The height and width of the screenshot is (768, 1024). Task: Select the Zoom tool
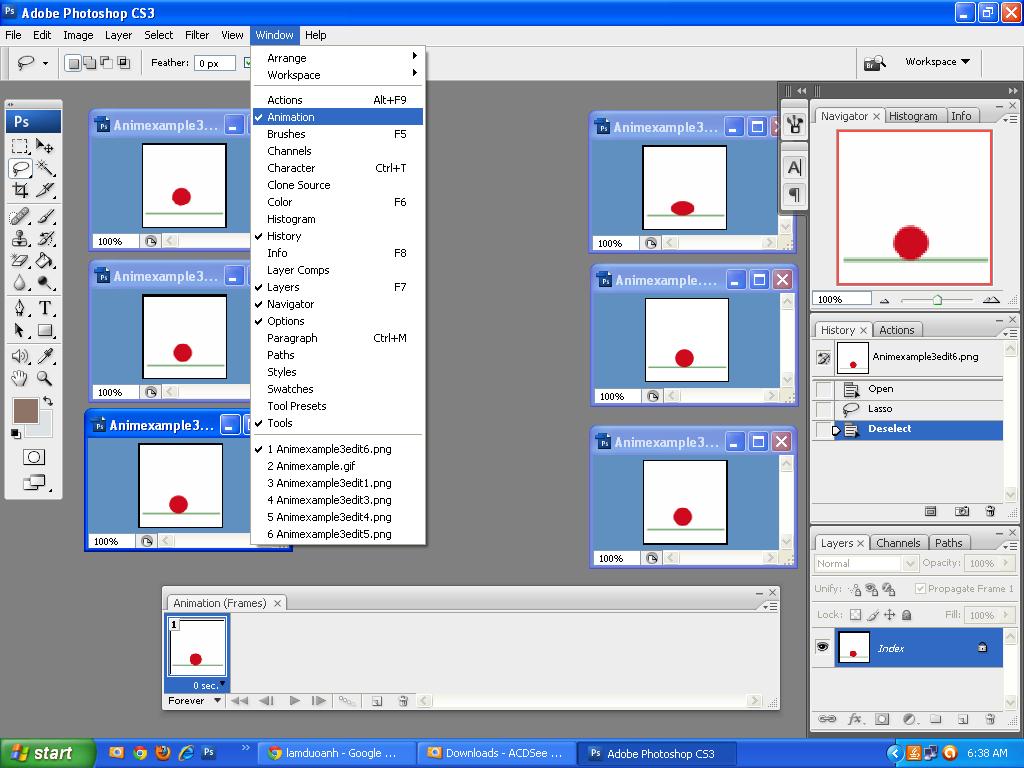[x=45, y=378]
